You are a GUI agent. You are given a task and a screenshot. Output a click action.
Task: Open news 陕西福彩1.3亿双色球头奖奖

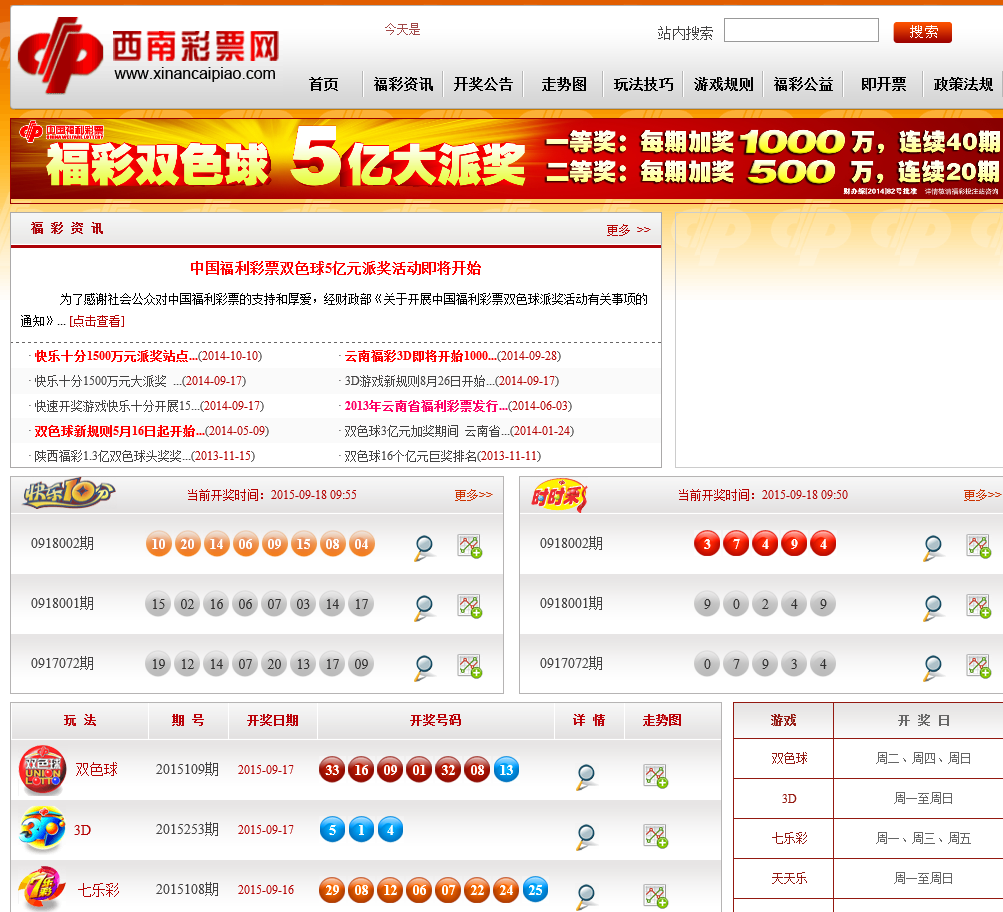112,456
